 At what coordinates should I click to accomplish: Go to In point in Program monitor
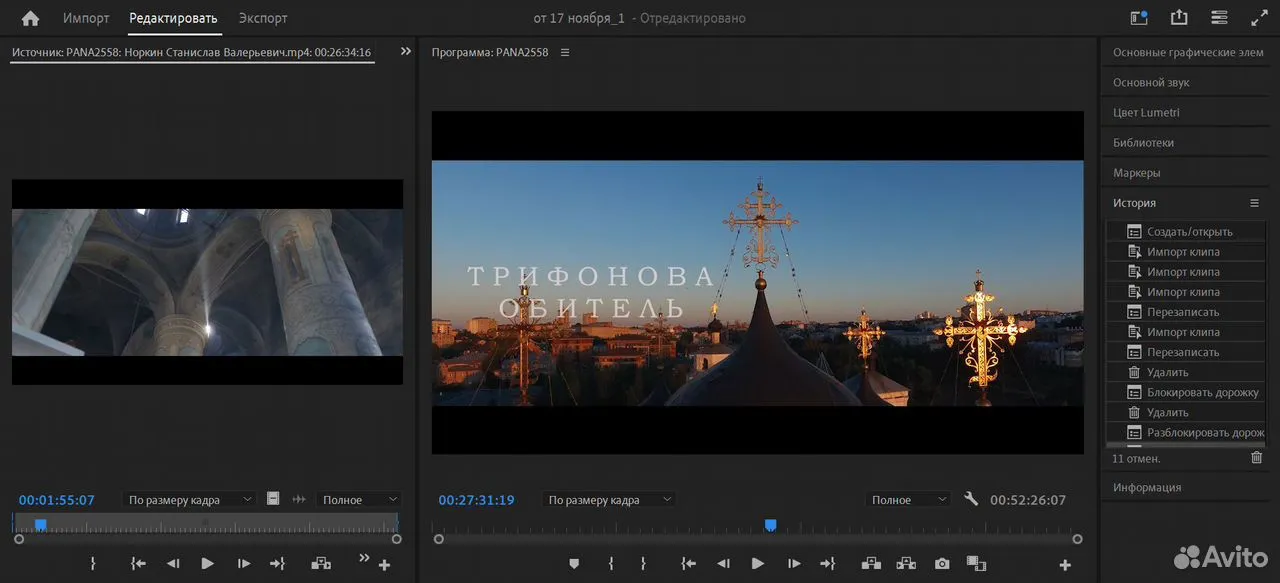tap(688, 564)
